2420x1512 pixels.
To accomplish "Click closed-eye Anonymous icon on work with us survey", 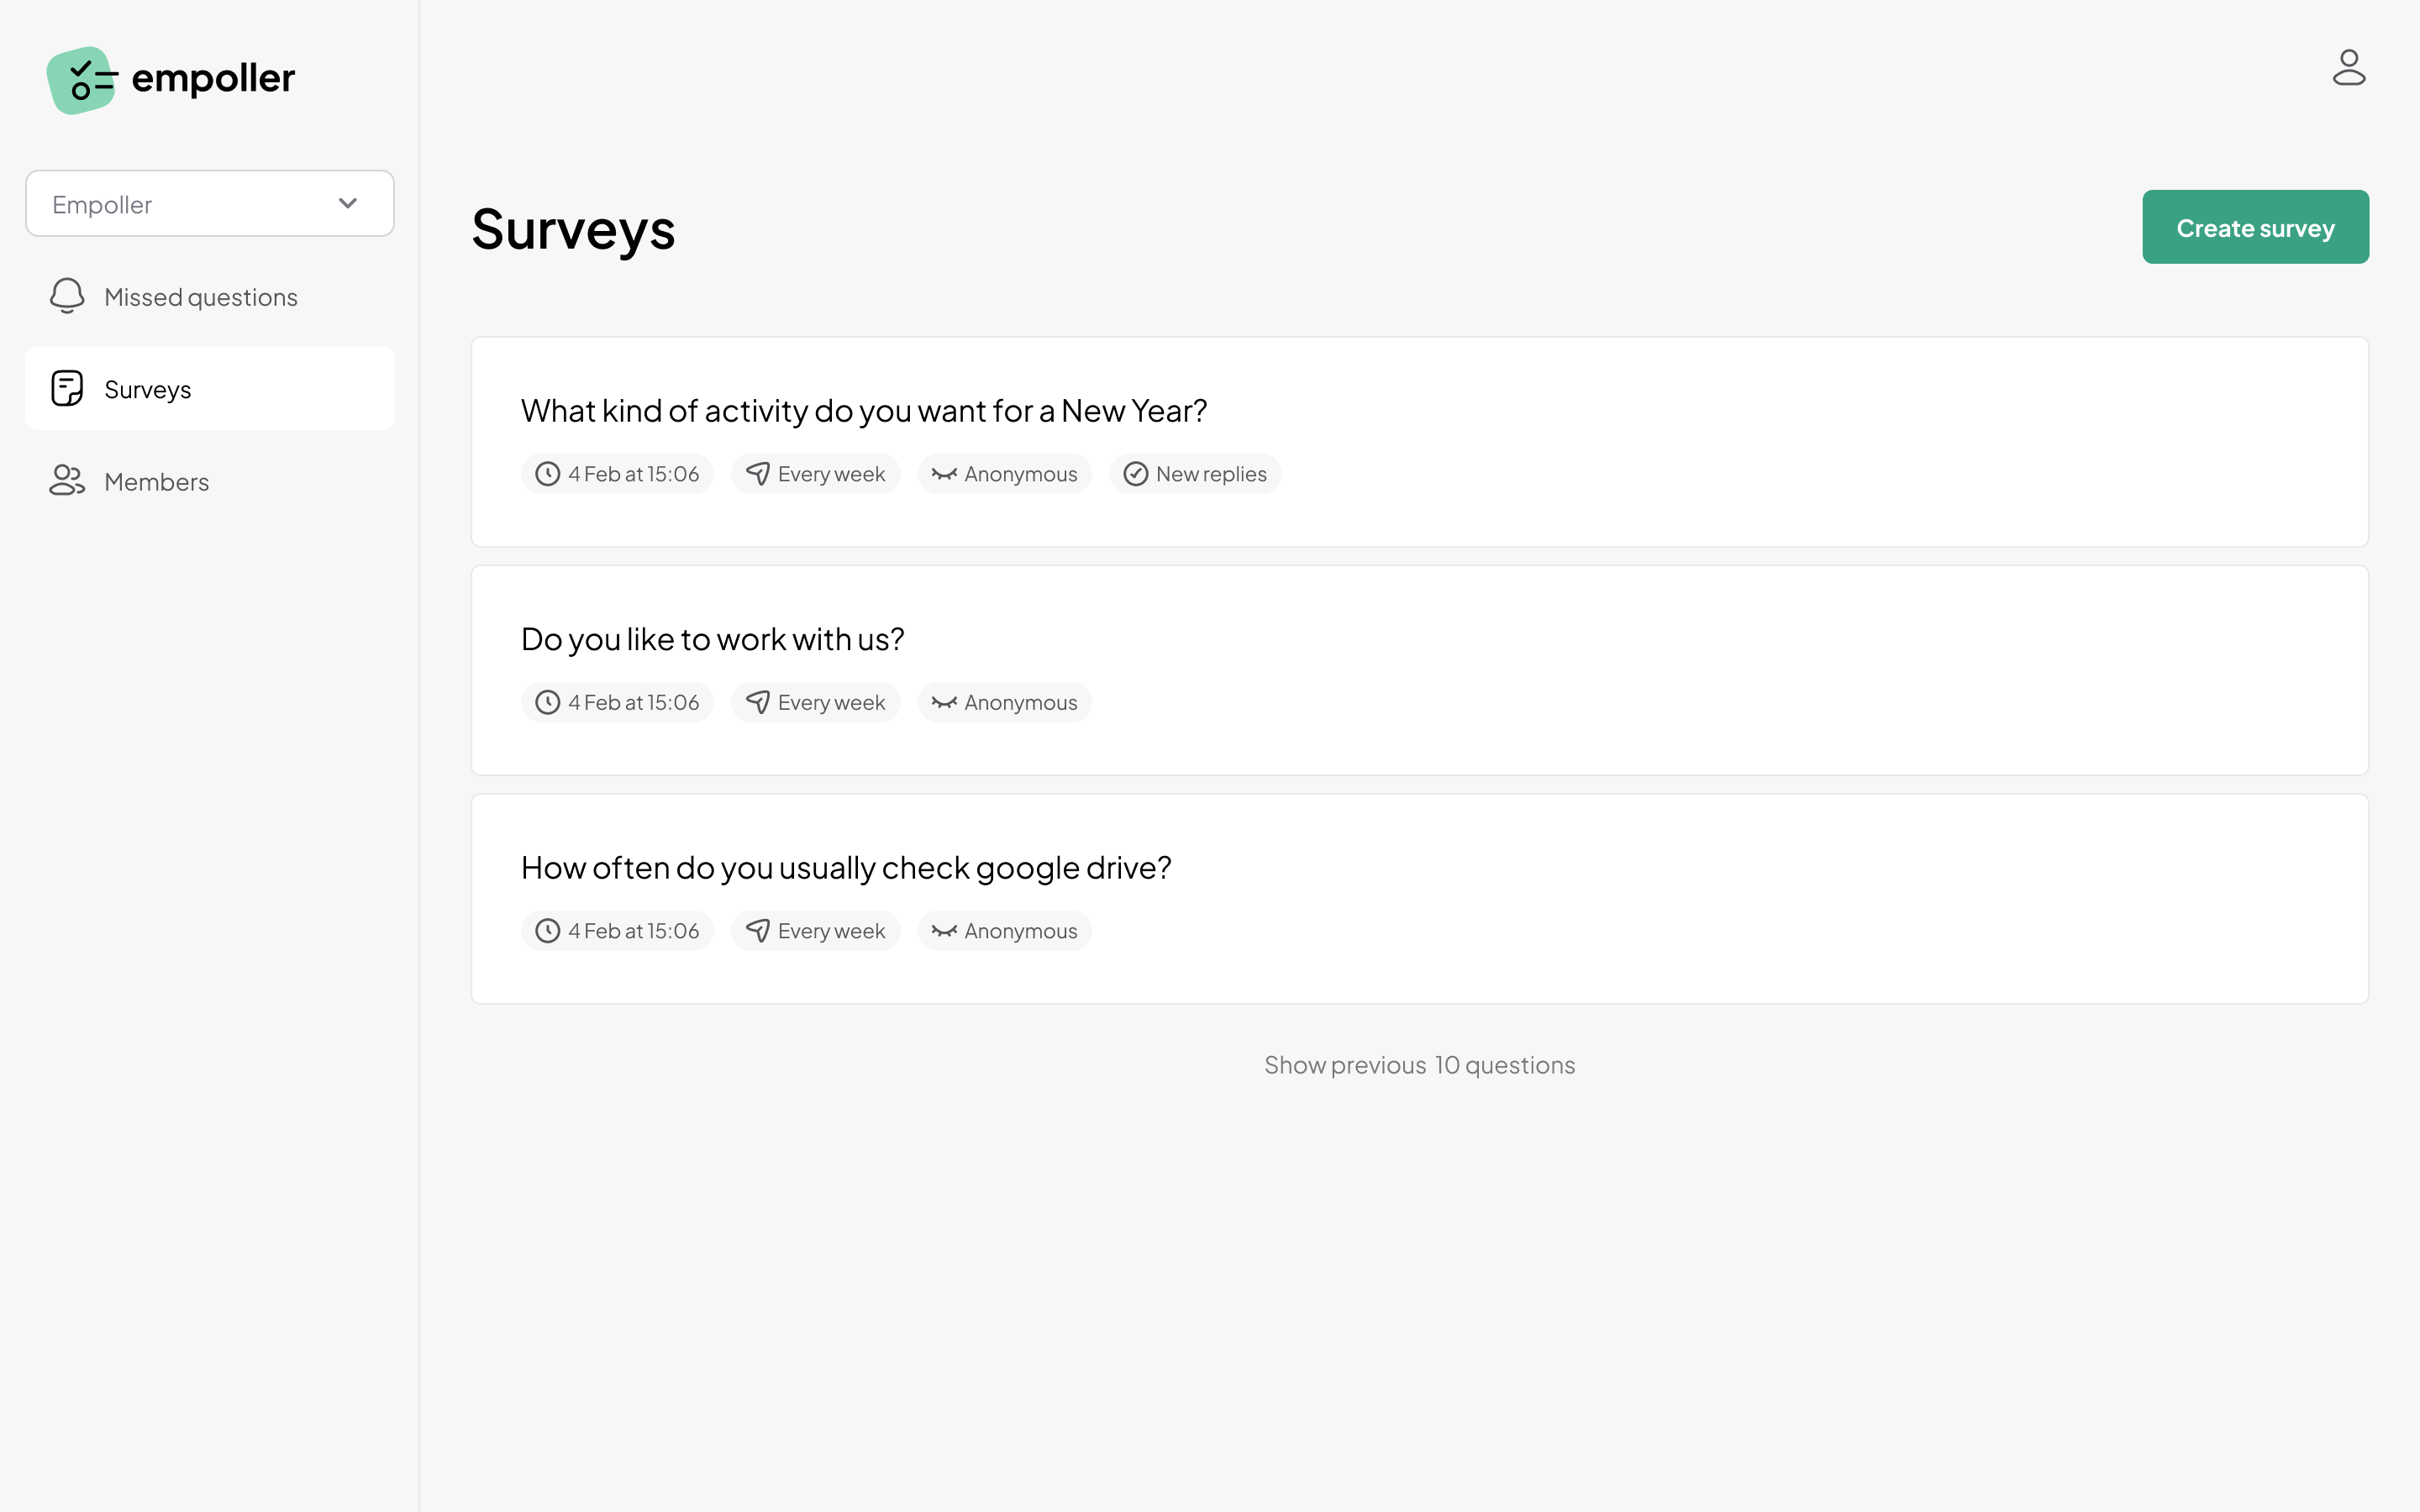I will pyautogui.click(x=944, y=702).
